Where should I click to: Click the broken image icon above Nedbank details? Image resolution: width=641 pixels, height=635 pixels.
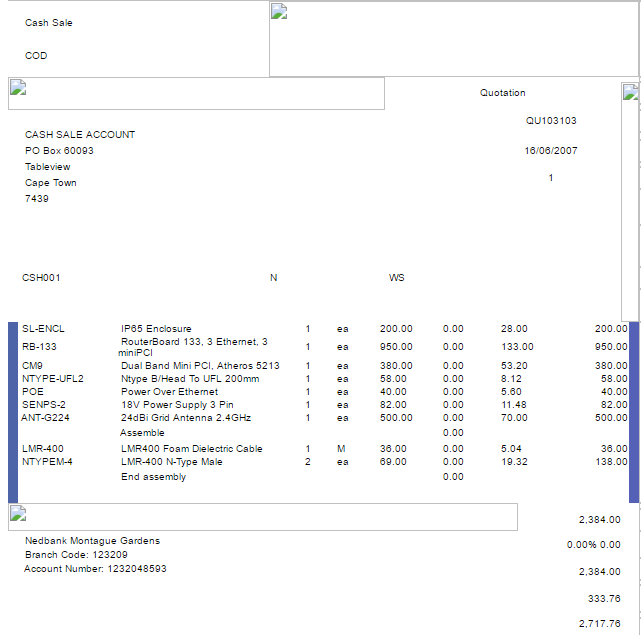pos(17,514)
